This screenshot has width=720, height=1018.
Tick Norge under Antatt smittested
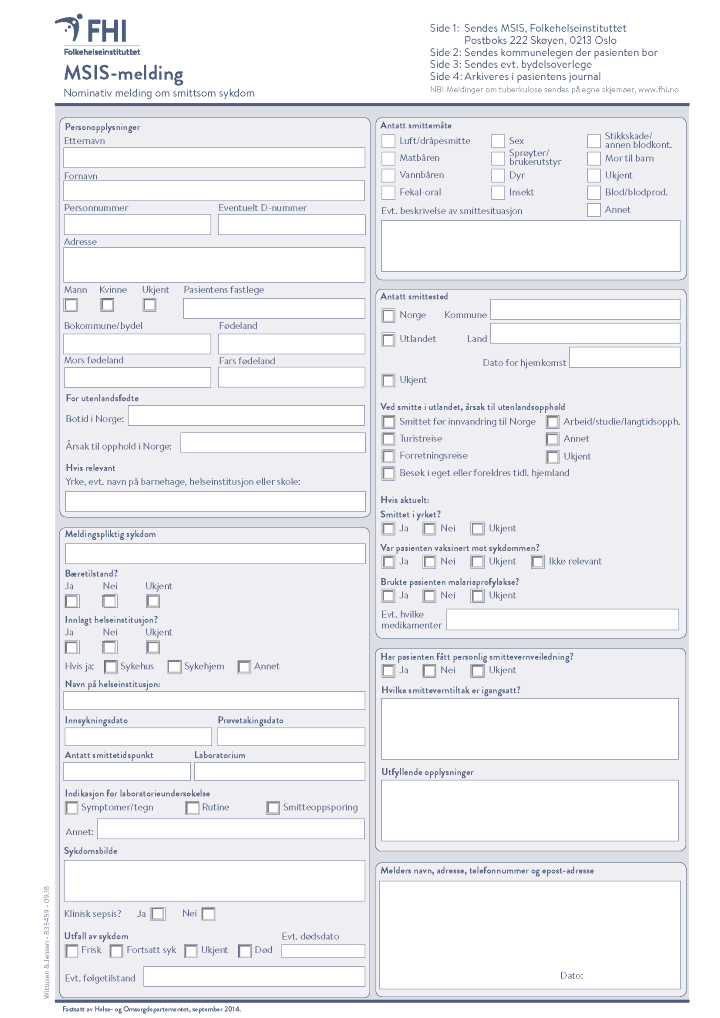coord(388,316)
